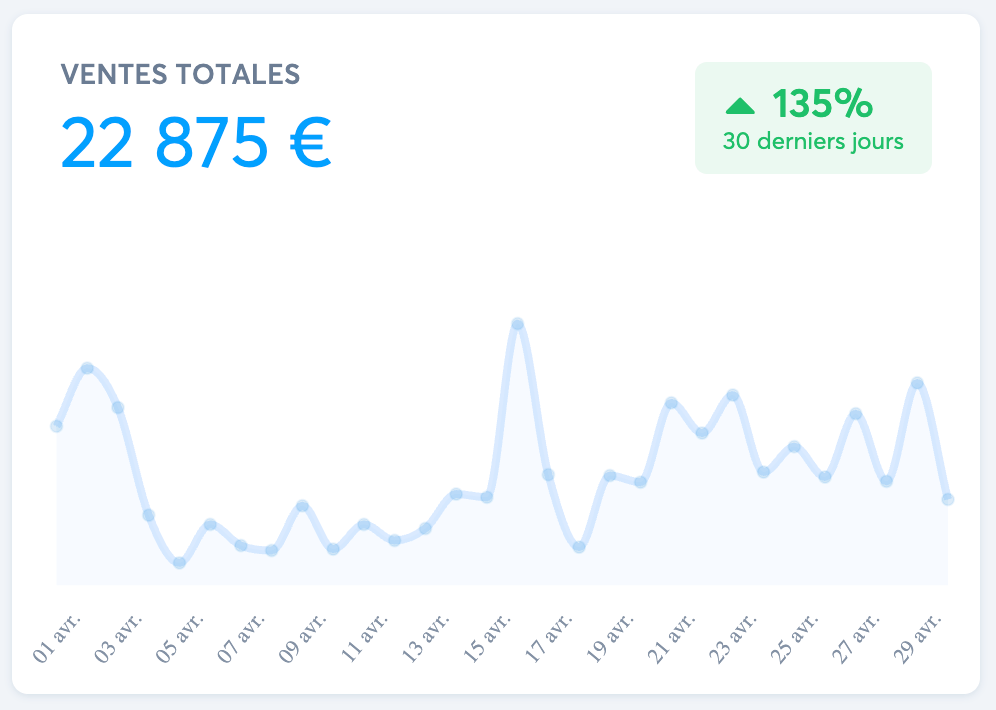
Task: Click the 135% growth percentage value
Action: (823, 104)
